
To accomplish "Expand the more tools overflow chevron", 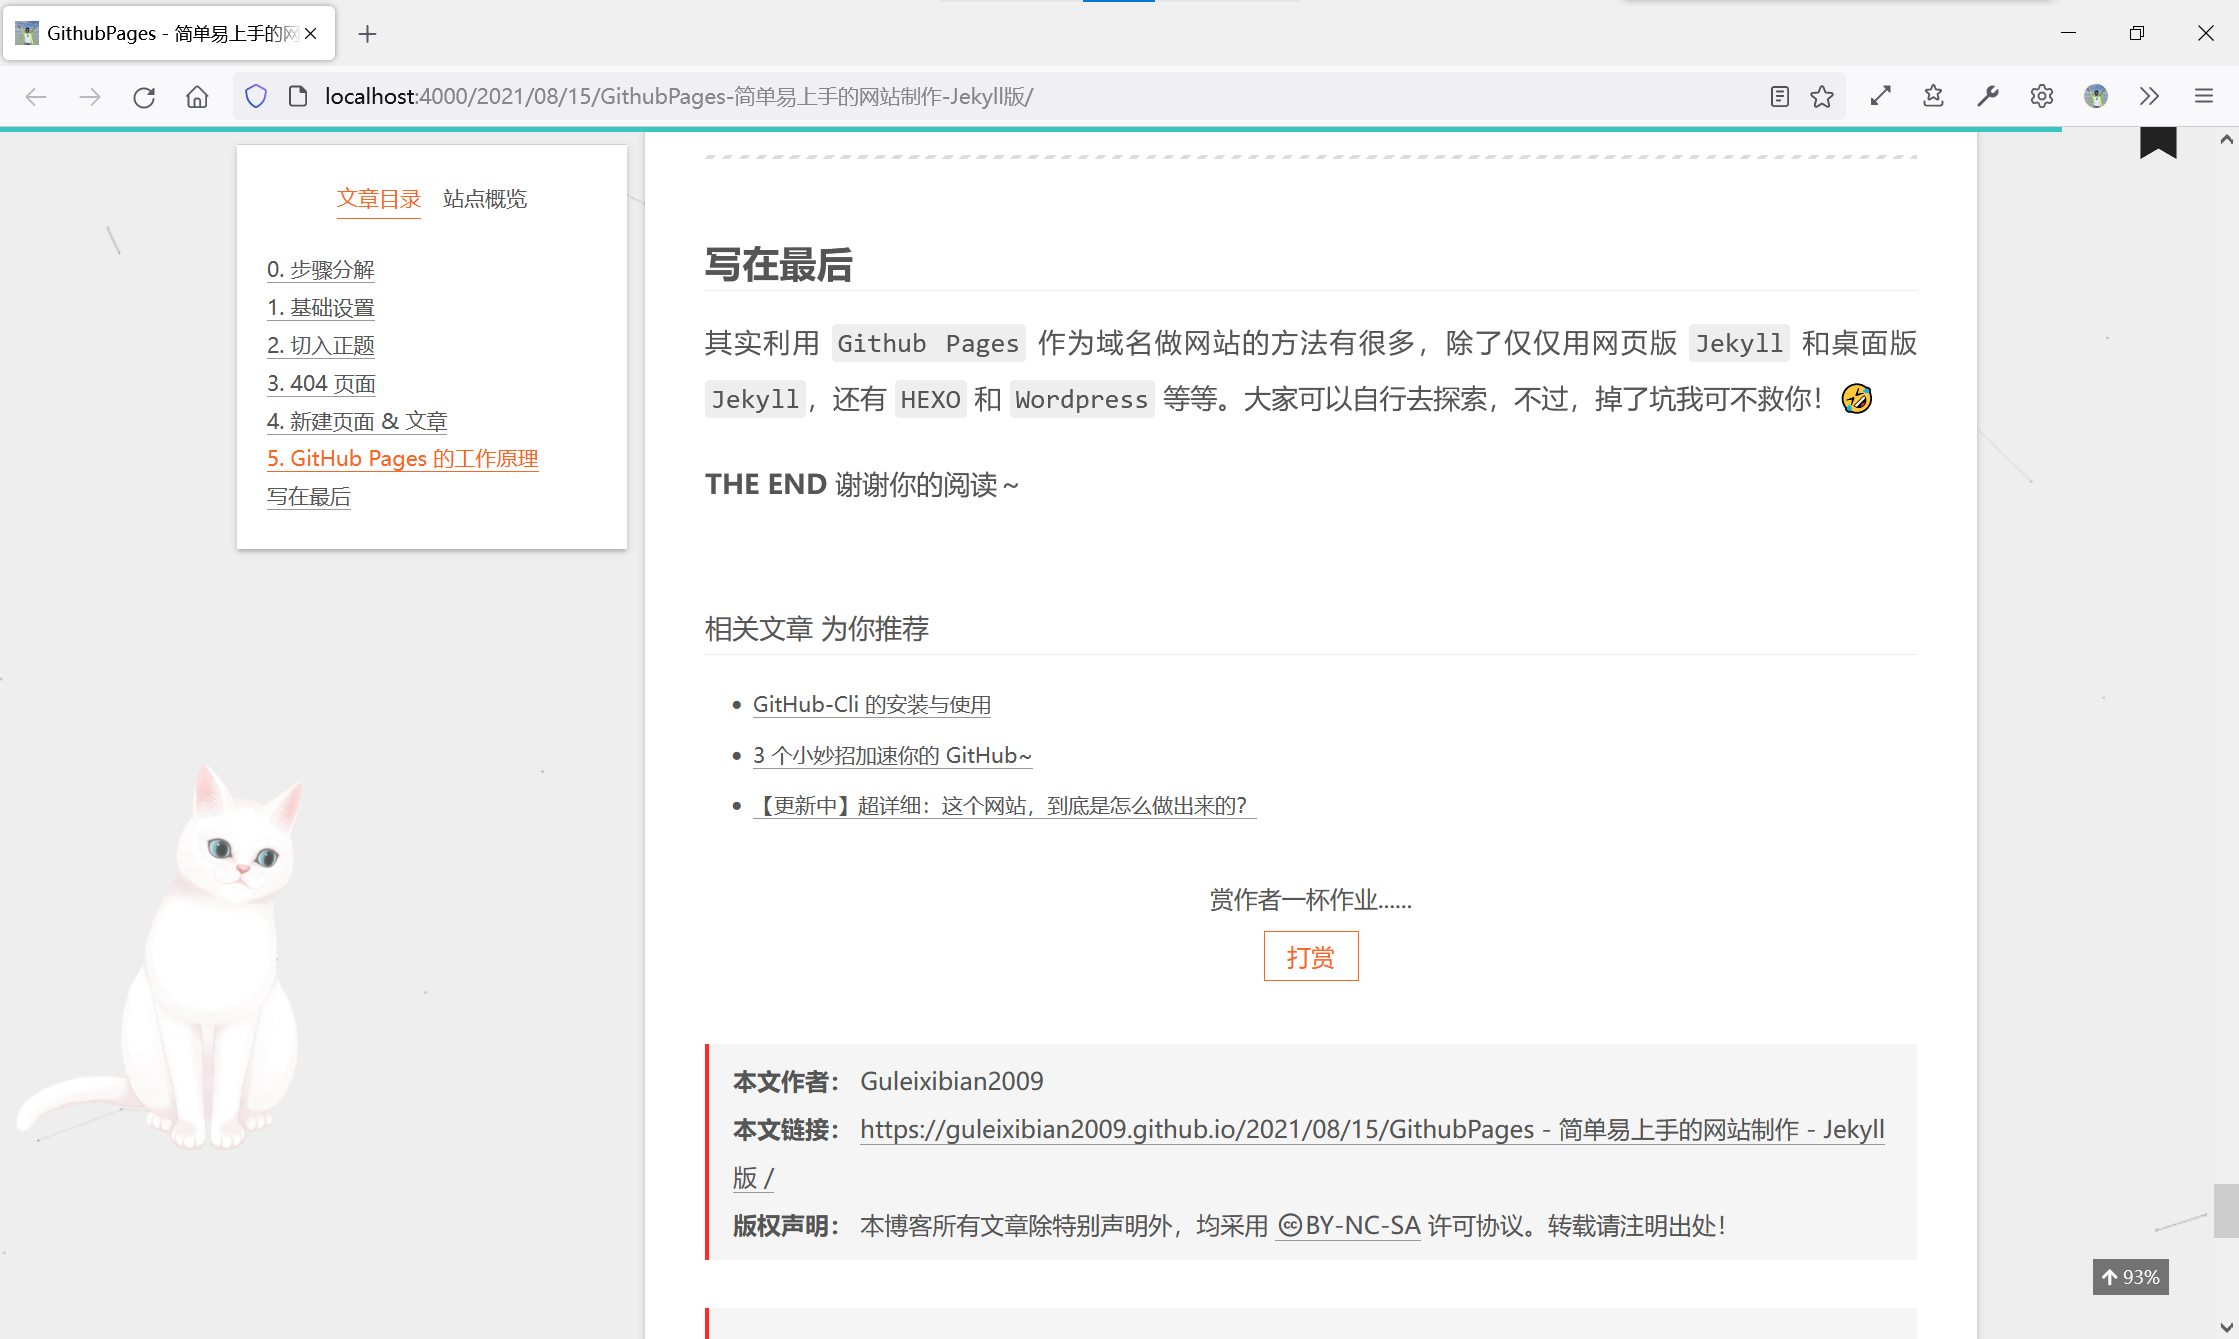I will pyautogui.click(x=2149, y=96).
